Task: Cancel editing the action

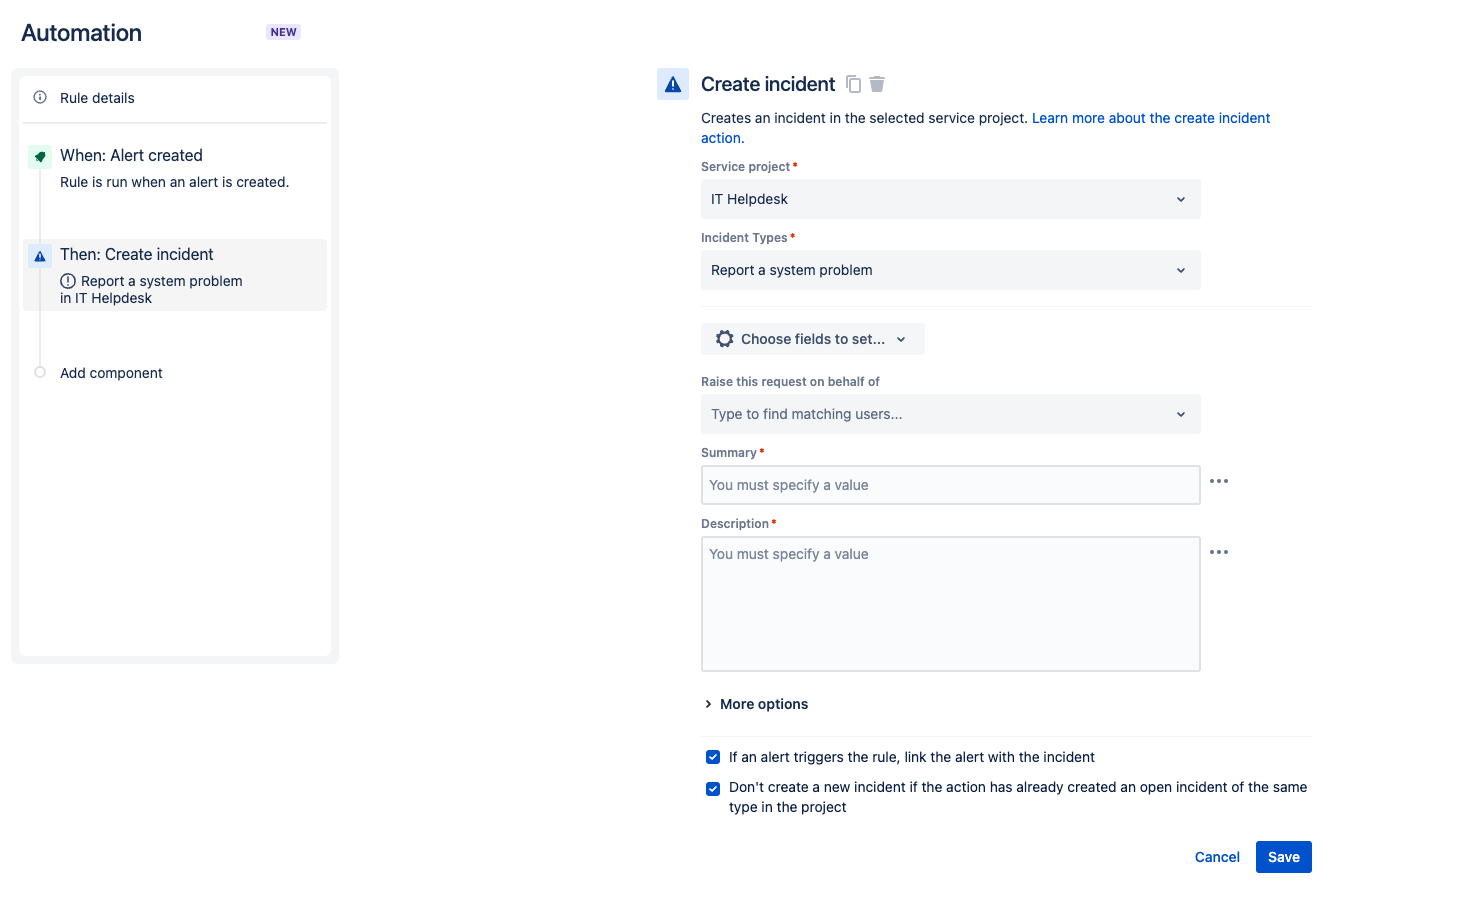Action: (1217, 857)
